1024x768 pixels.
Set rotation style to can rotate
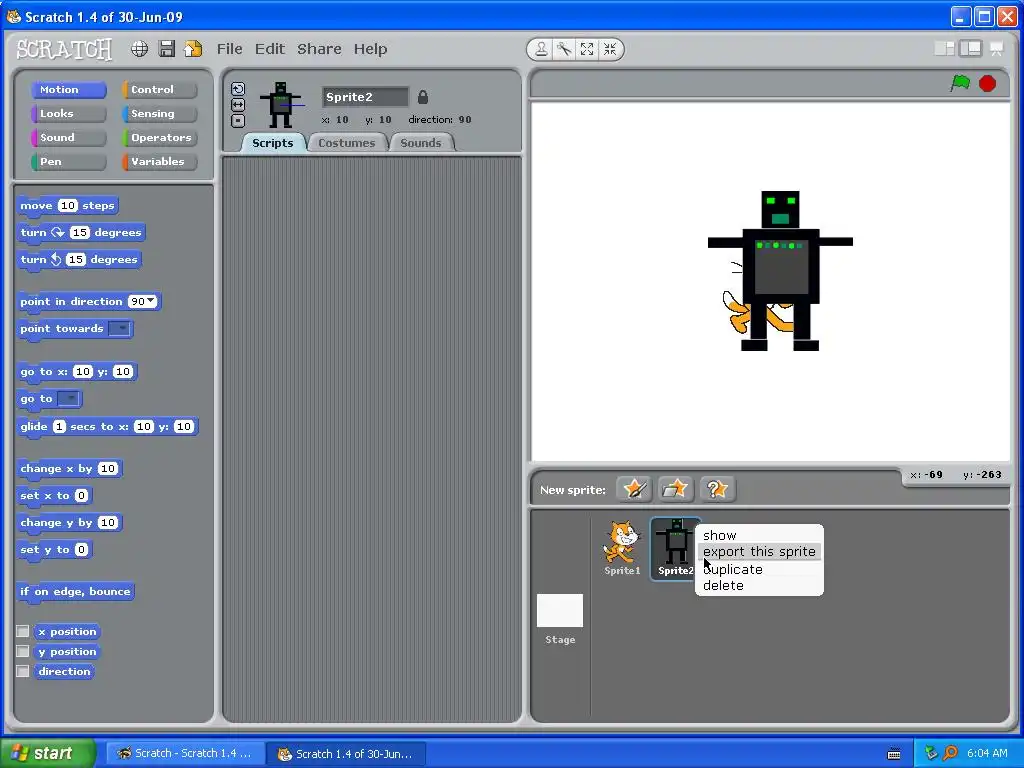point(238,89)
